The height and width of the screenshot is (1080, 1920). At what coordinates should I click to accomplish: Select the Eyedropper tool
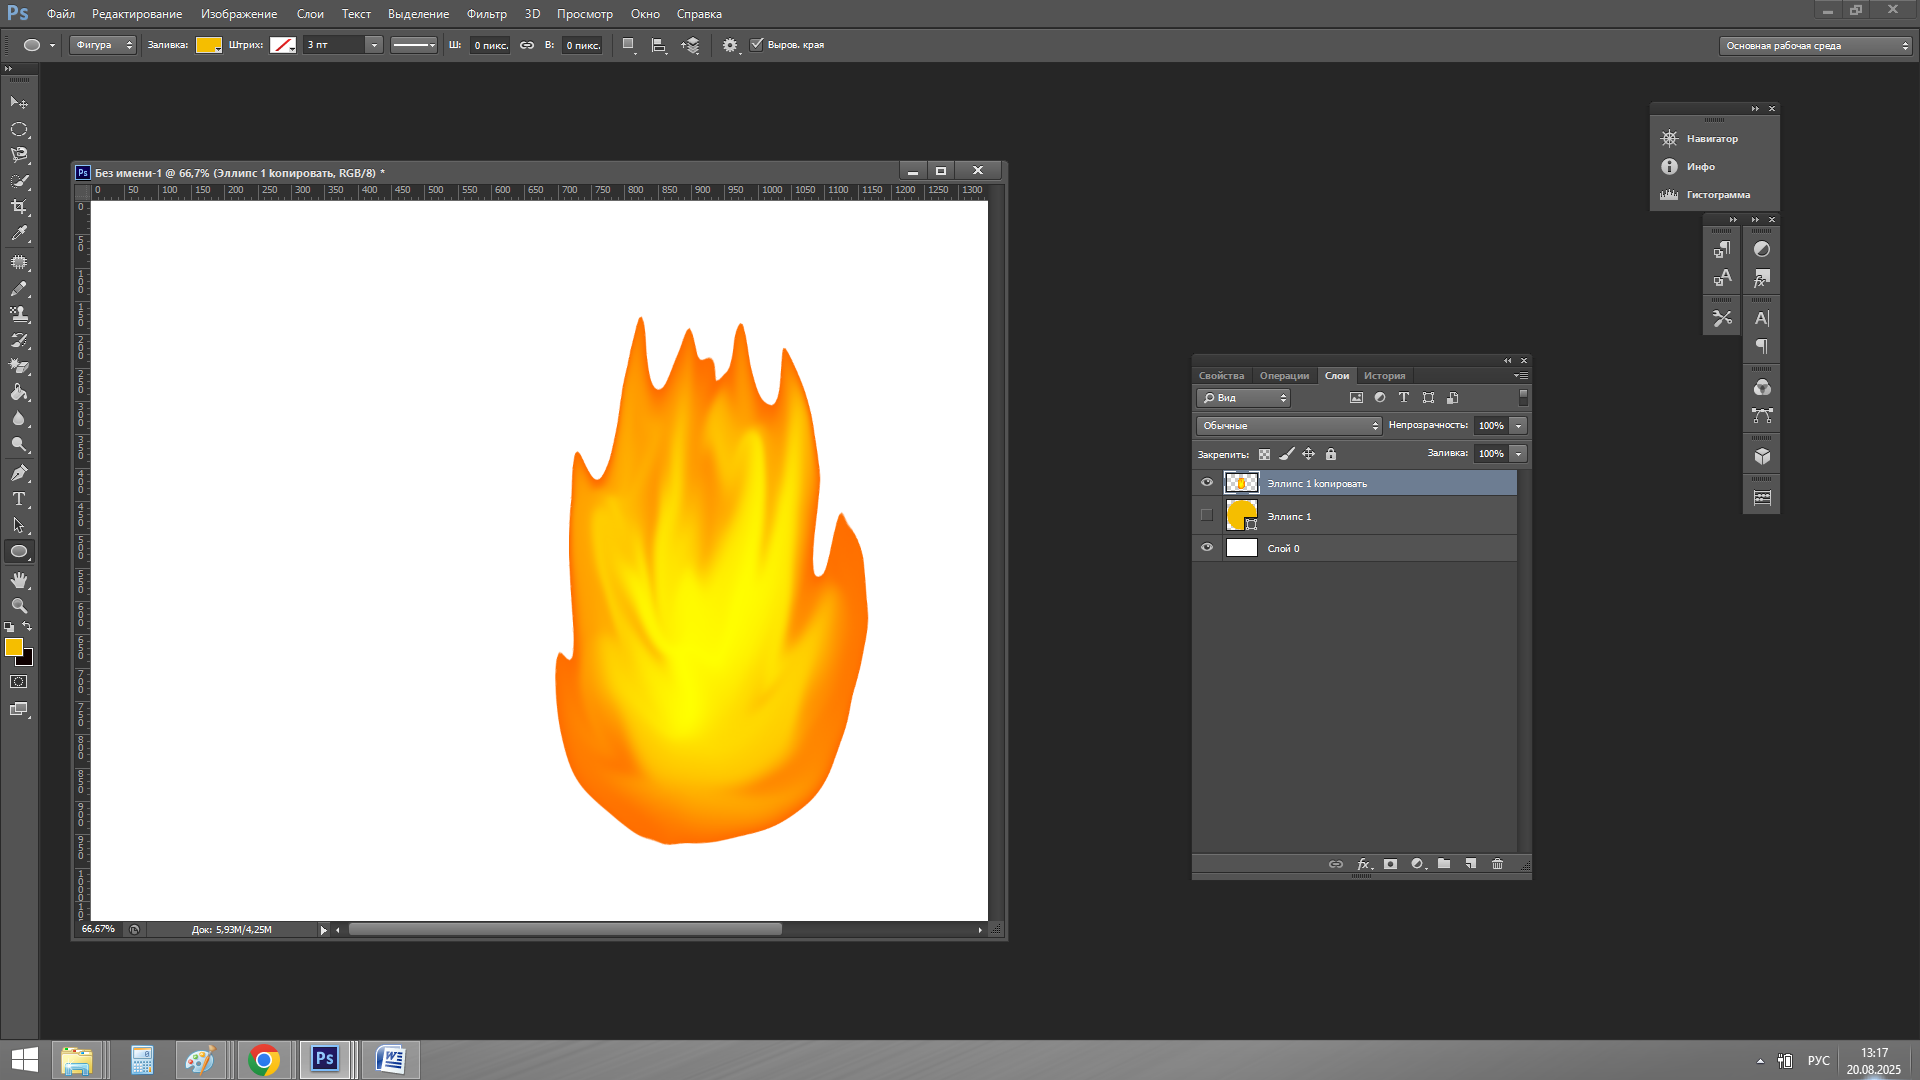coord(19,234)
